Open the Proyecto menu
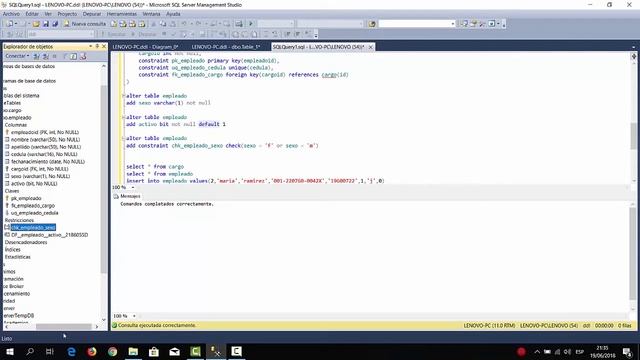 (x=67, y=14)
